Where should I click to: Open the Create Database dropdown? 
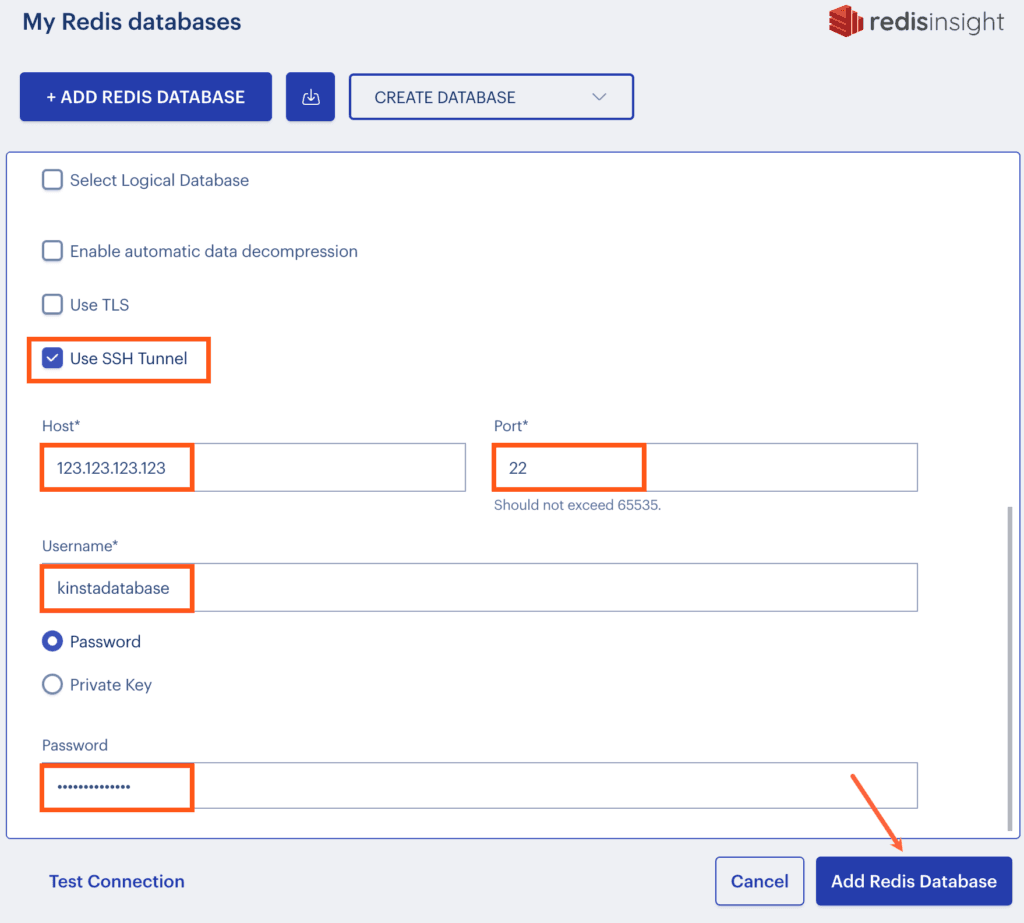(491, 97)
